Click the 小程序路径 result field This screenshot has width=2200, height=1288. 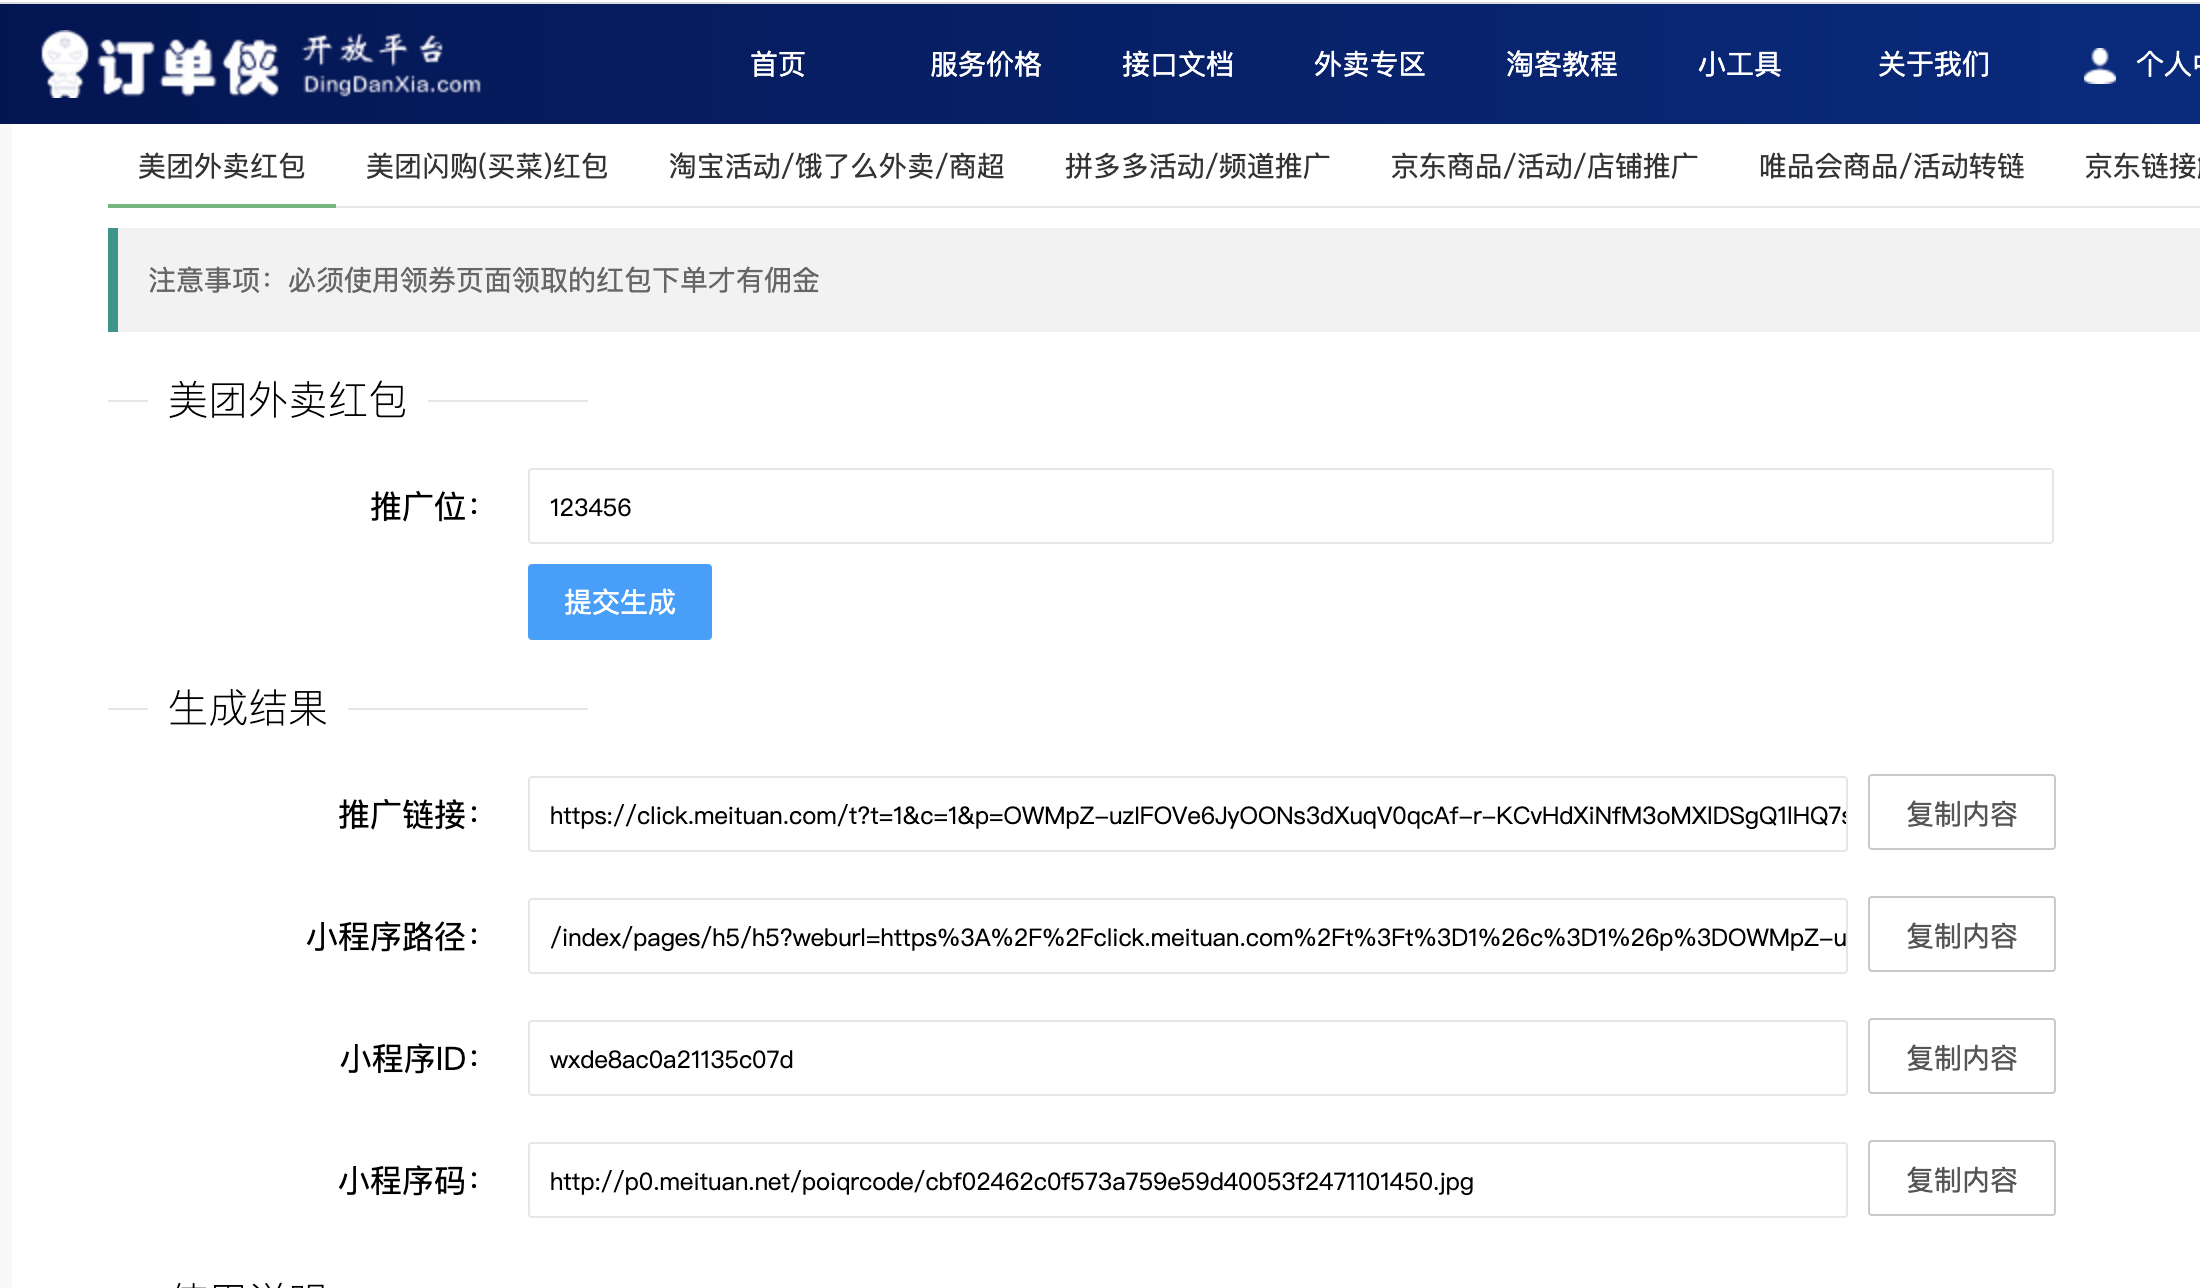coord(1187,937)
